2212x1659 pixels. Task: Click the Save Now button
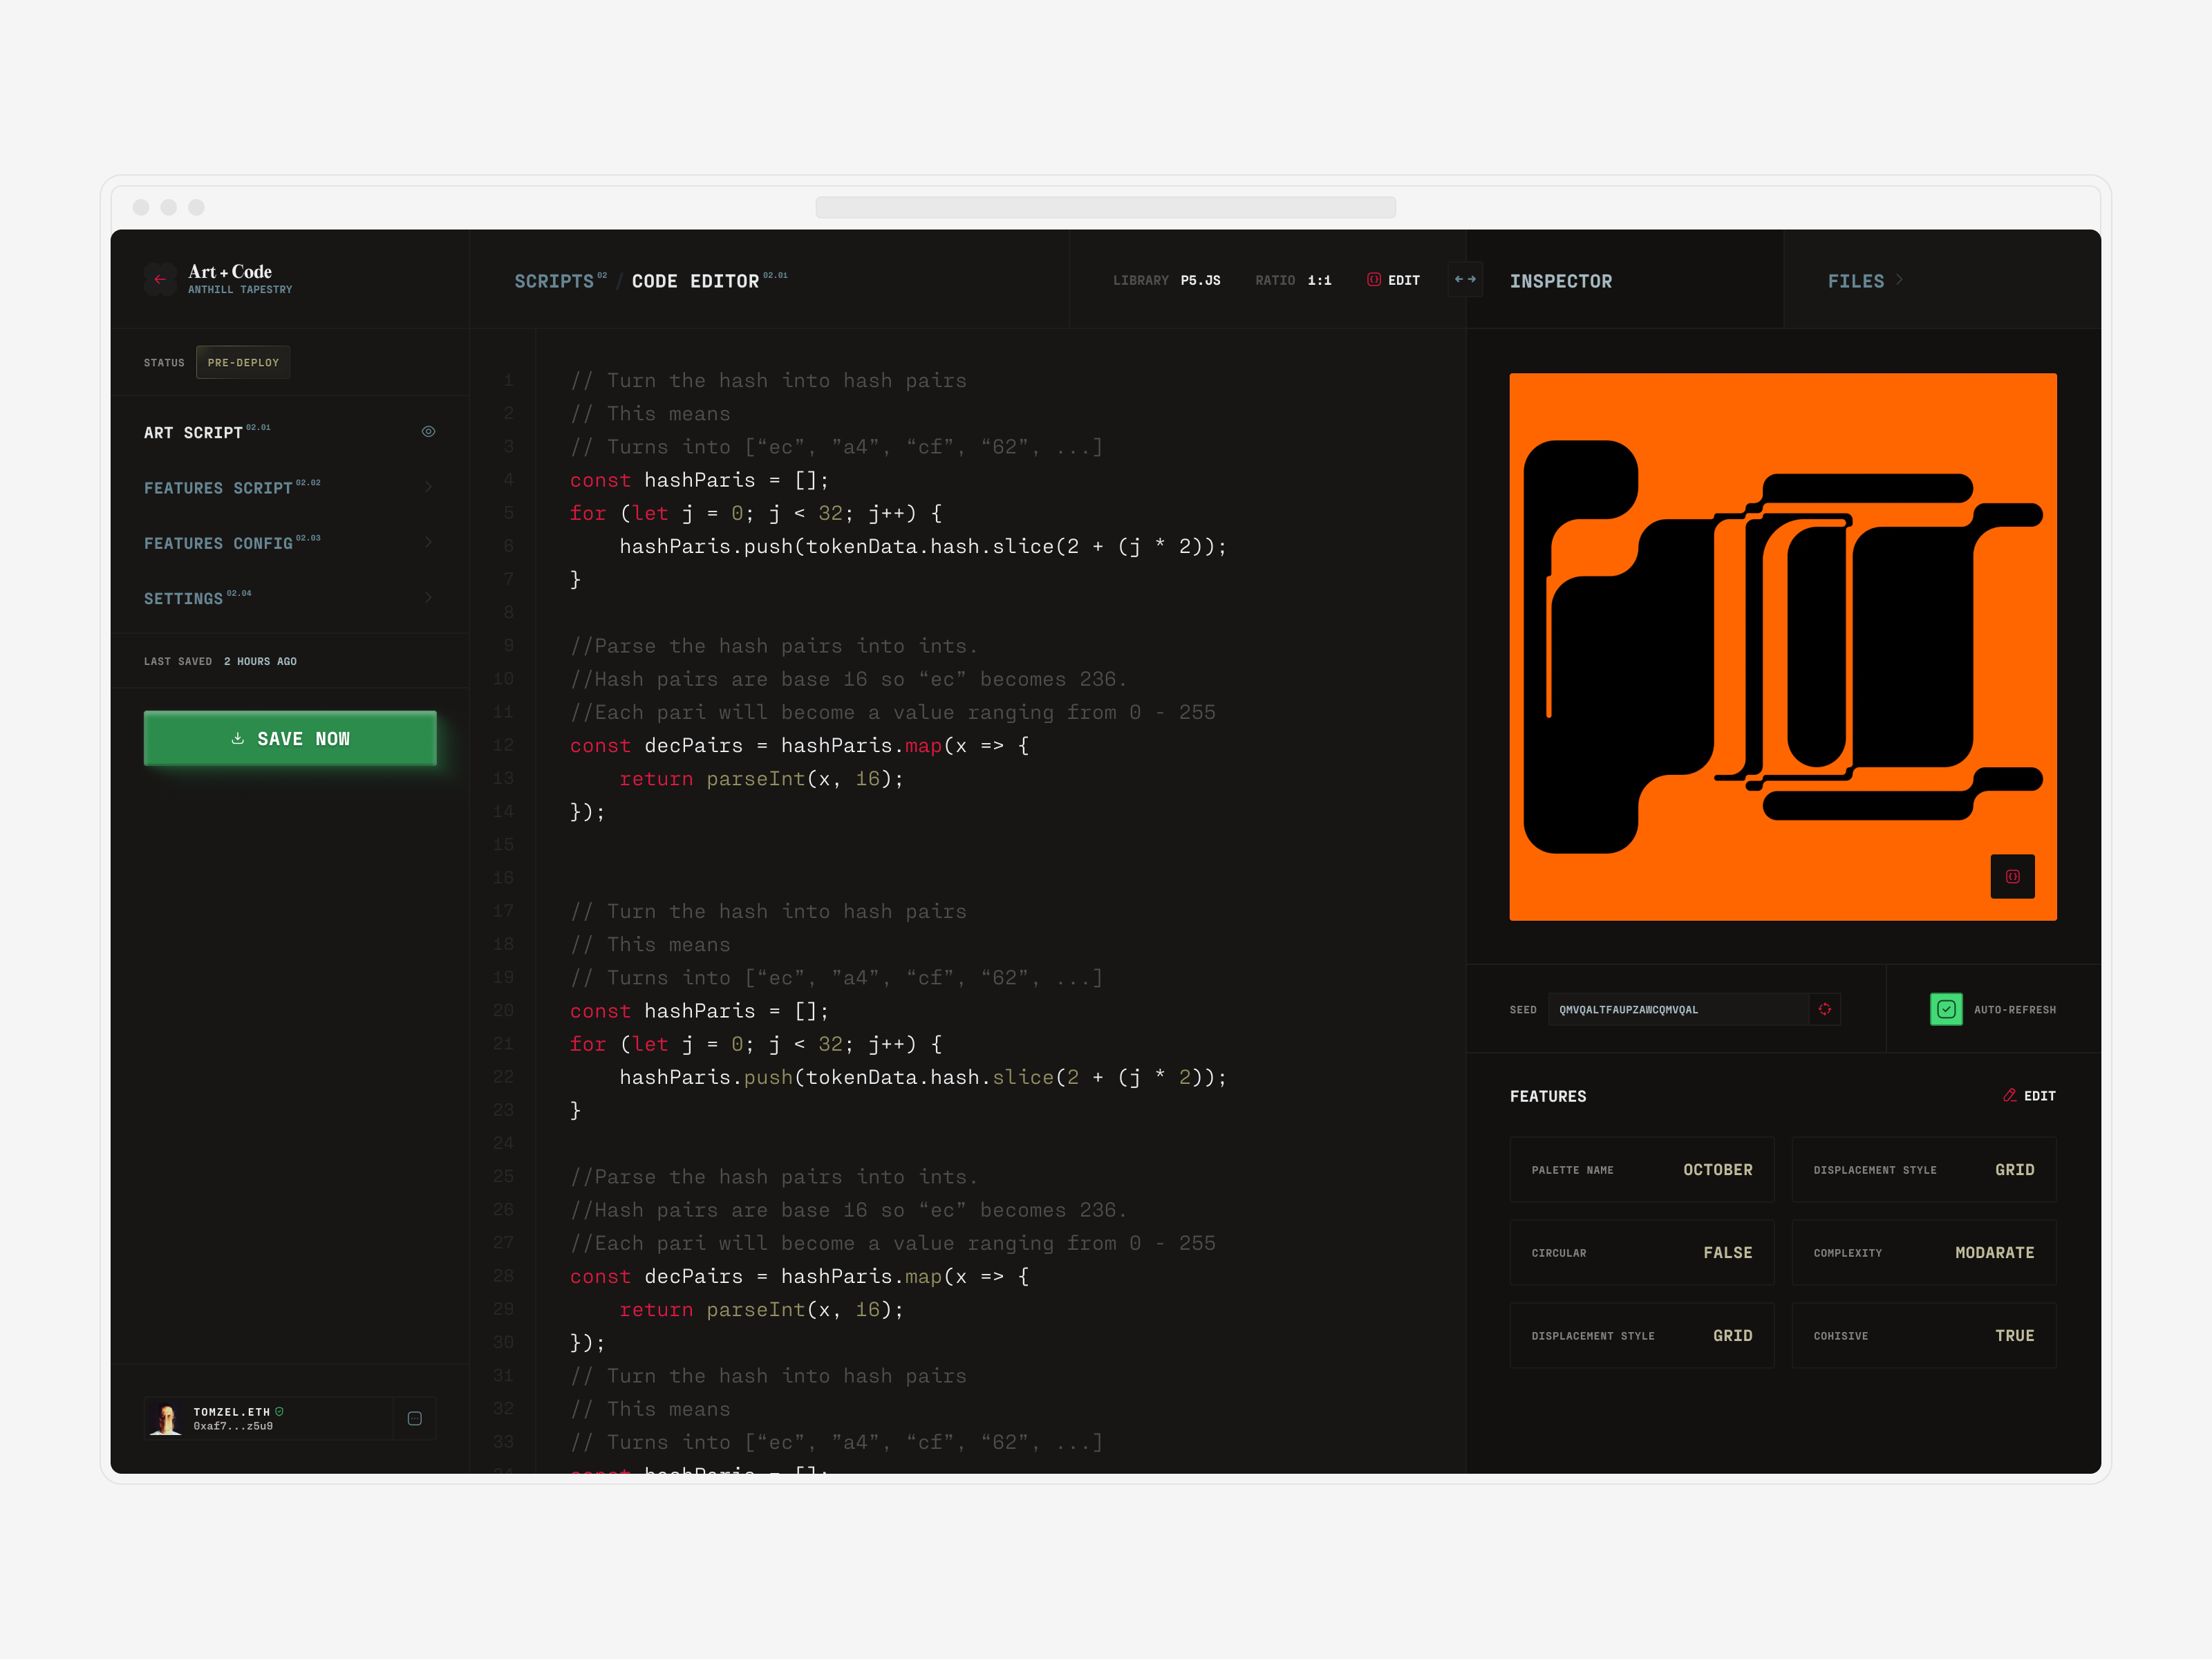coord(290,738)
